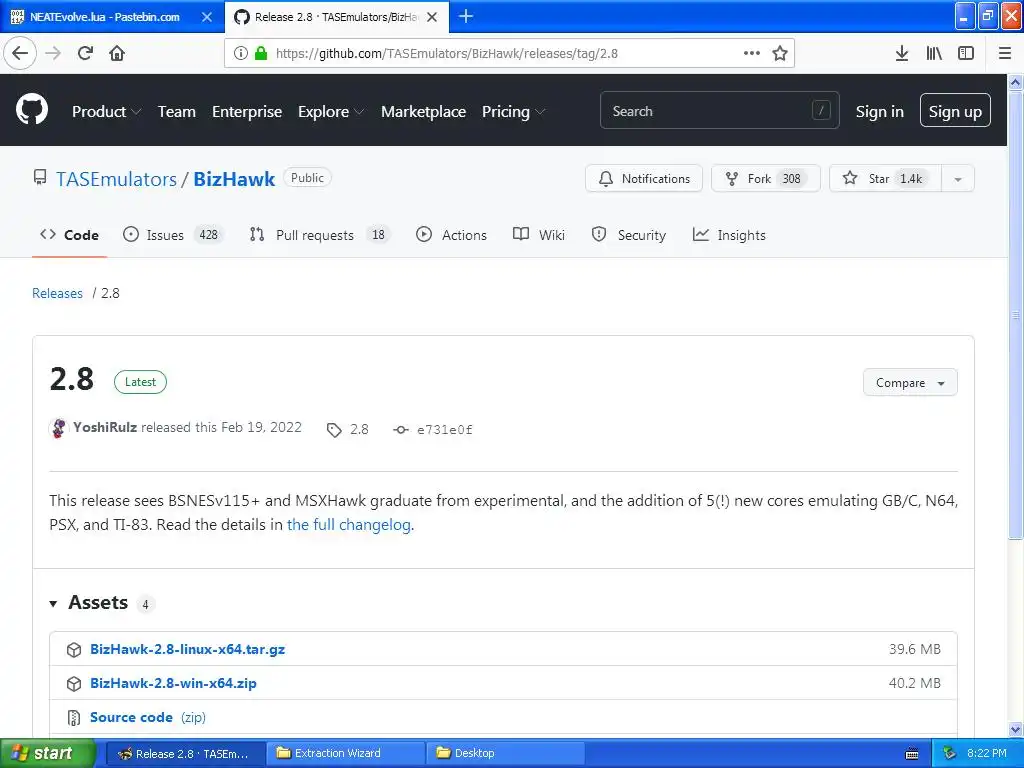1024x768 pixels.
Task: Open the Firefox Downloads panel
Action: (902, 53)
